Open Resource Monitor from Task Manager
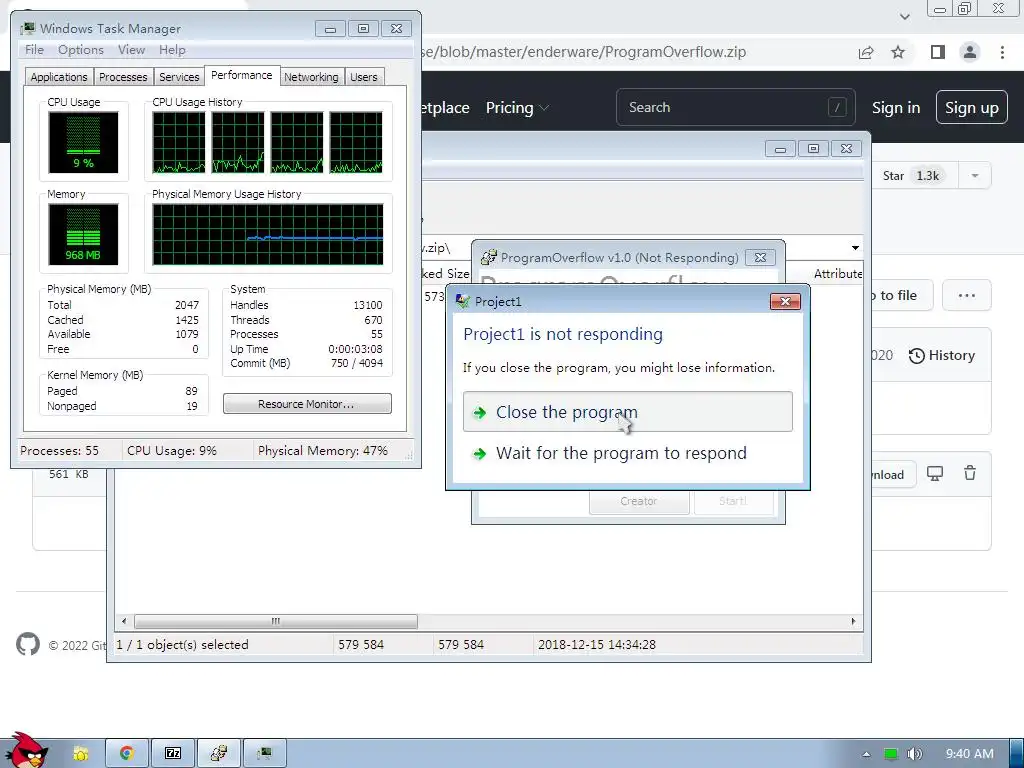 click(307, 404)
